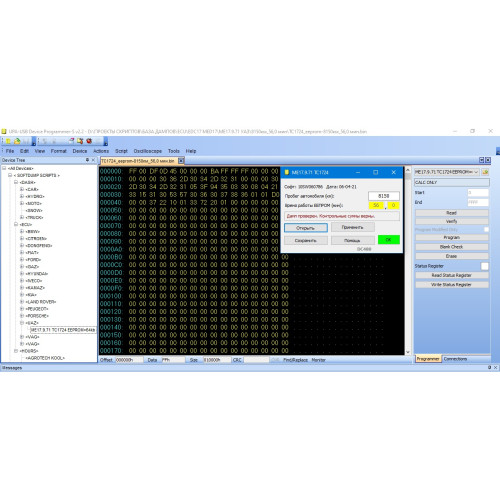The image size is (500, 500).
Task: Click the red bug debug toolbar icon
Action: point(89,141)
